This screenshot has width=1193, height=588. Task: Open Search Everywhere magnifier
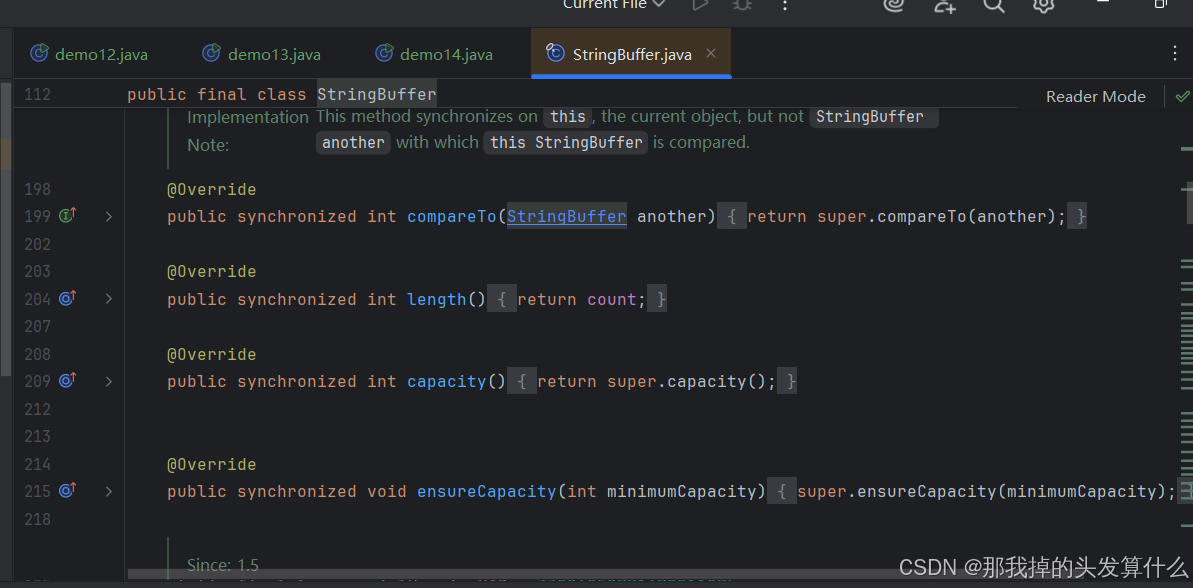tap(994, 5)
